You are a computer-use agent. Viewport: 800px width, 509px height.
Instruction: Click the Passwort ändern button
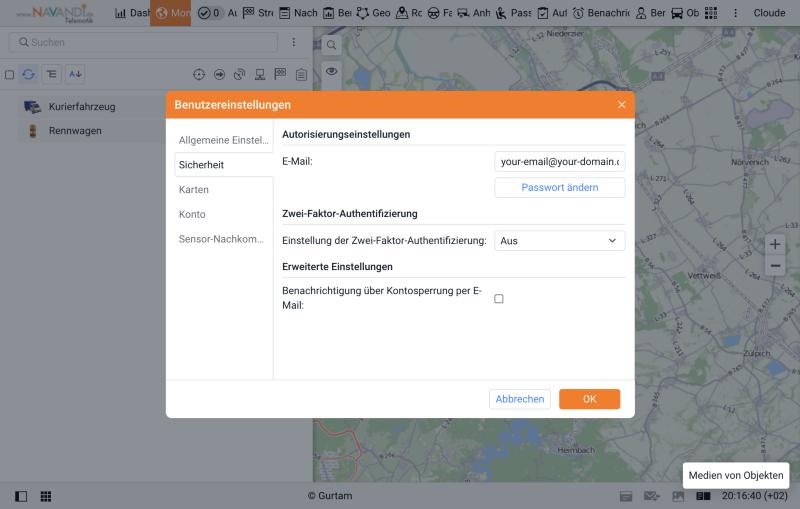pyautogui.click(x=560, y=188)
